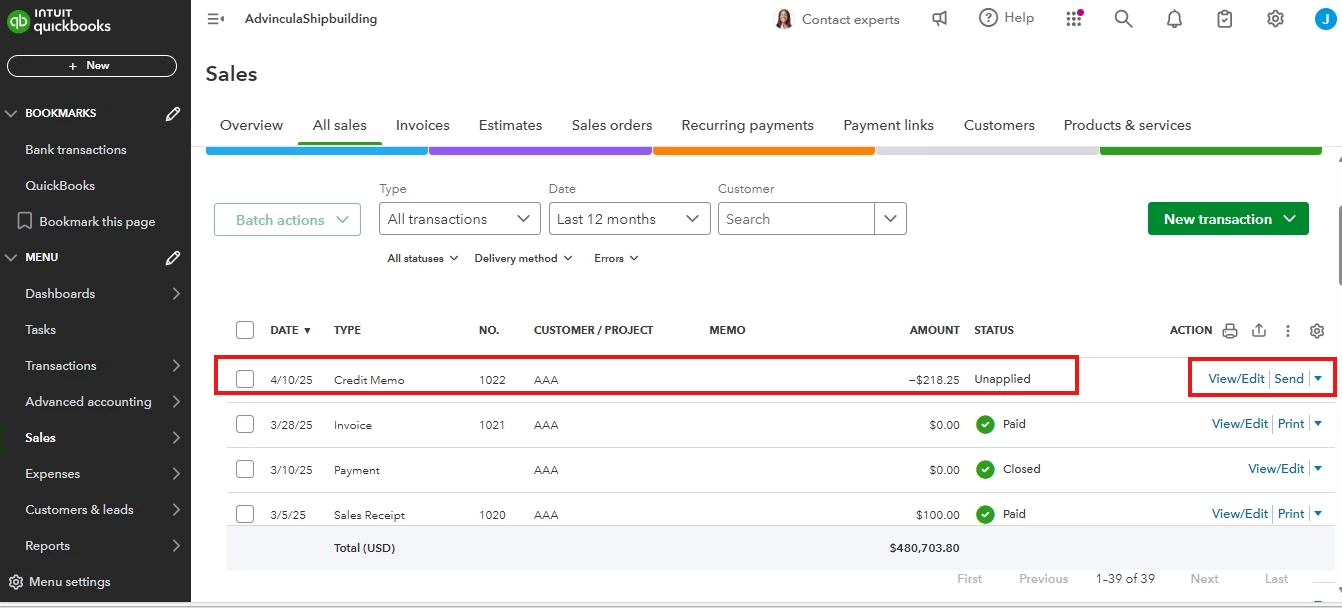
Task: Click the megaphone announcements icon
Action: [x=939, y=19]
